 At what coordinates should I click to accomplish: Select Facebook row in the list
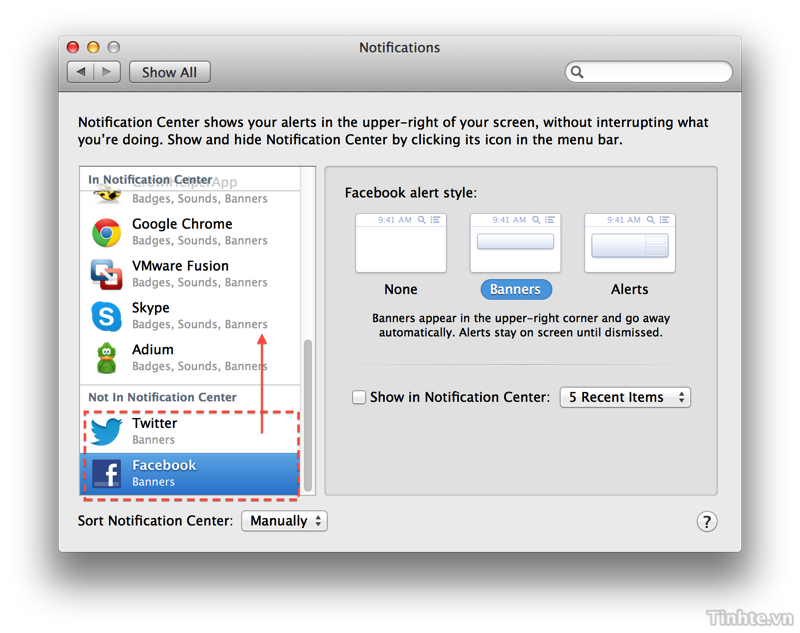(190, 473)
